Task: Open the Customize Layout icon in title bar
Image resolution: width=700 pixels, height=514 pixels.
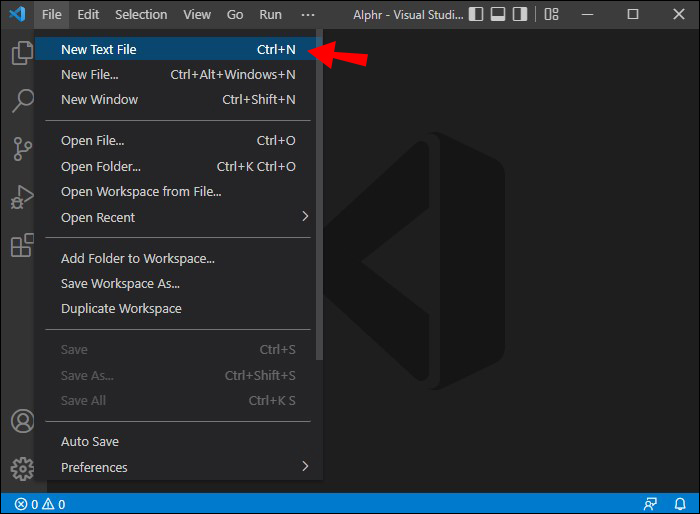Action: tap(552, 14)
